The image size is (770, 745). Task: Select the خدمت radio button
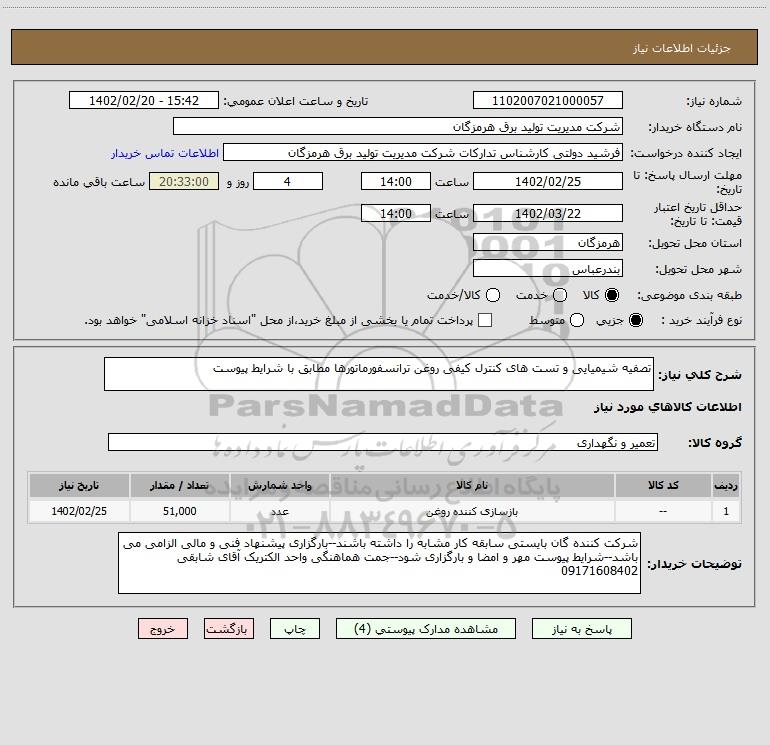click(x=560, y=295)
